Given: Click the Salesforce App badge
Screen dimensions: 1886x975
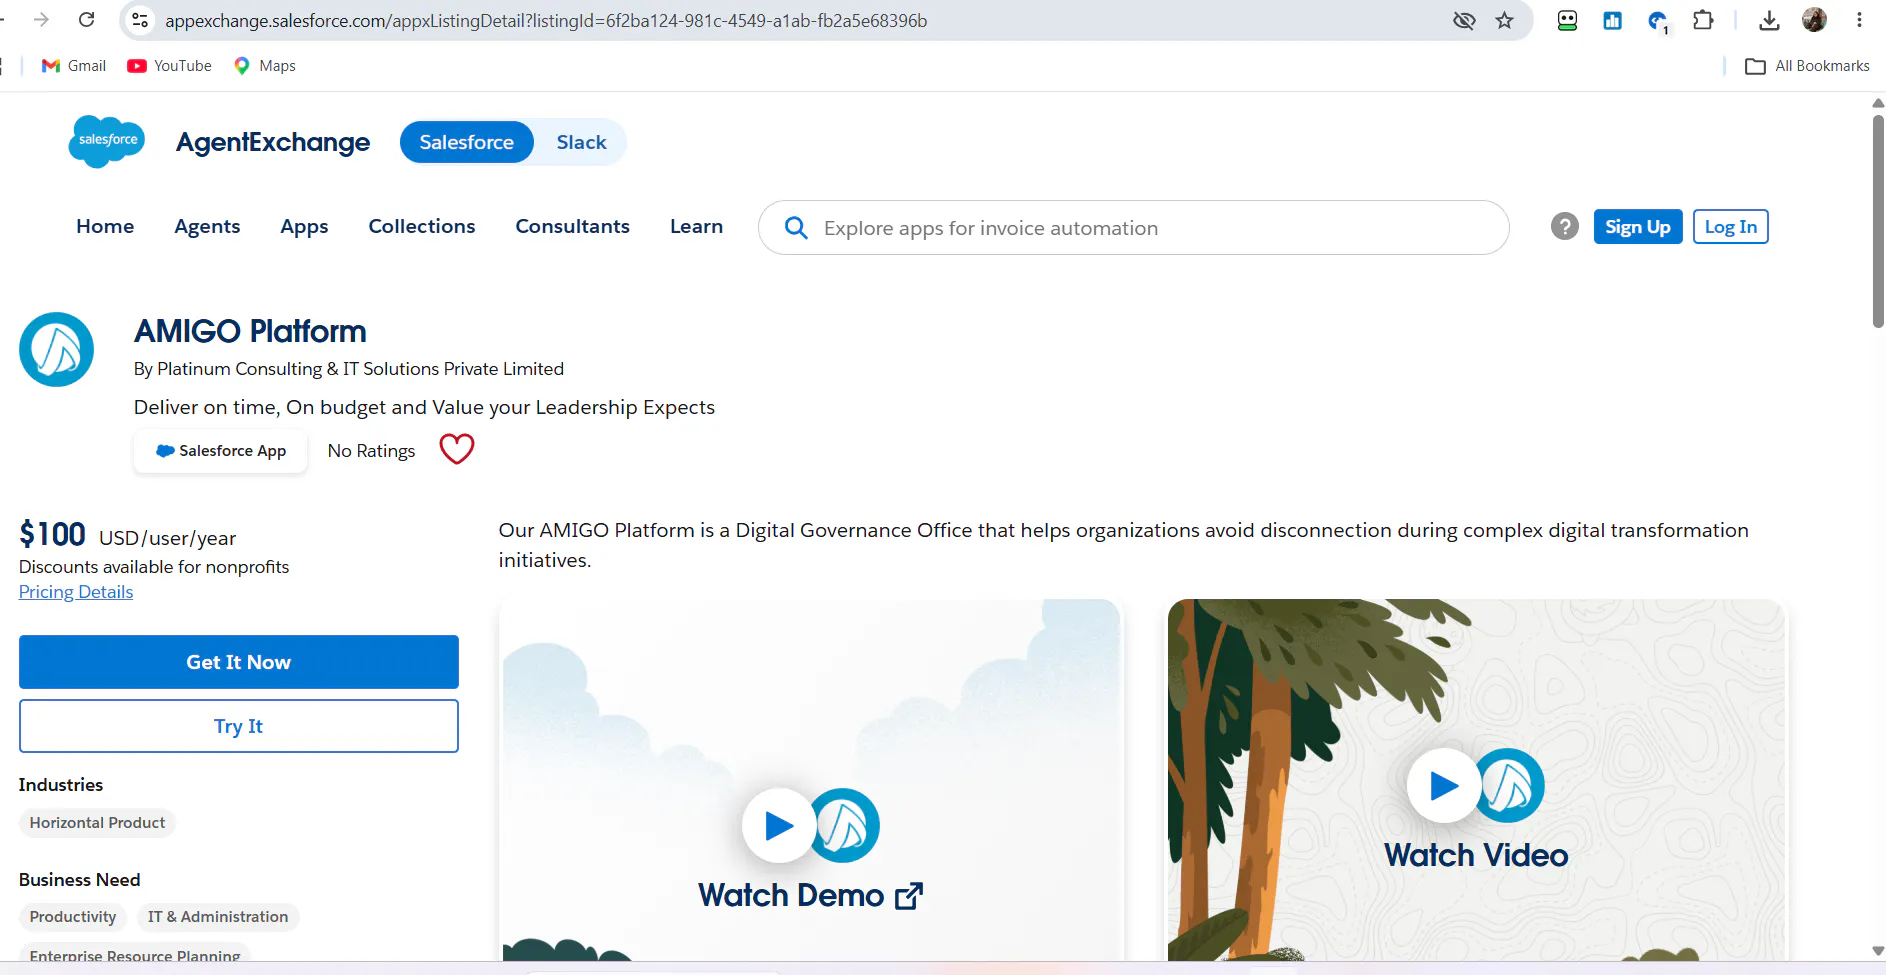Looking at the screenshot, I should coord(221,451).
